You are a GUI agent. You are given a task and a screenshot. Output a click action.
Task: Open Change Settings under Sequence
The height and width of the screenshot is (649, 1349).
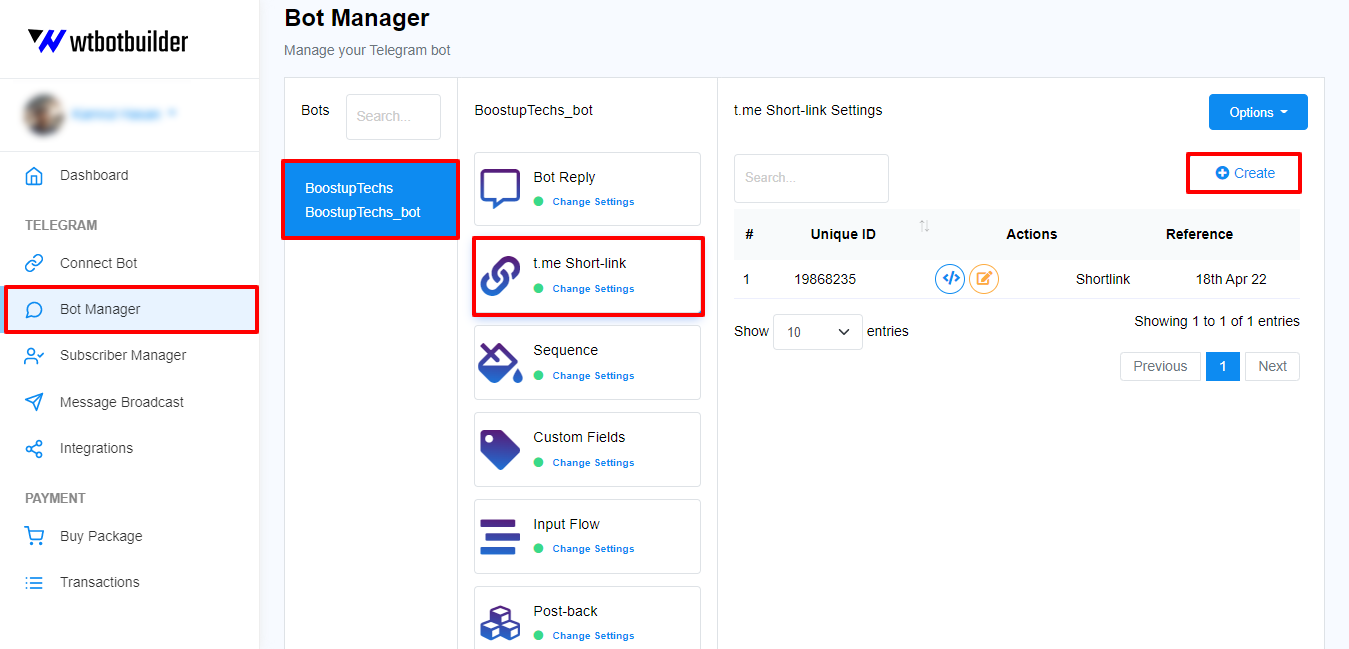(593, 376)
